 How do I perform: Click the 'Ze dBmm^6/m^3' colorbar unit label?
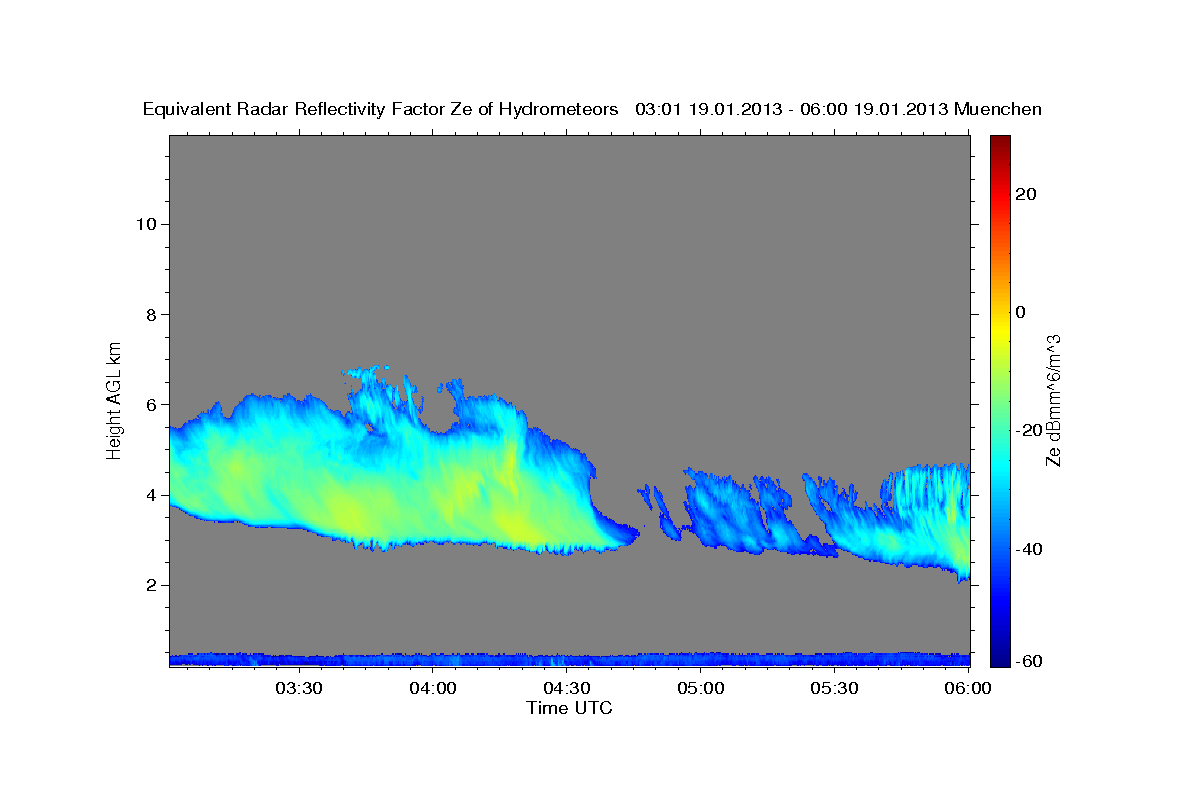coord(1053,400)
